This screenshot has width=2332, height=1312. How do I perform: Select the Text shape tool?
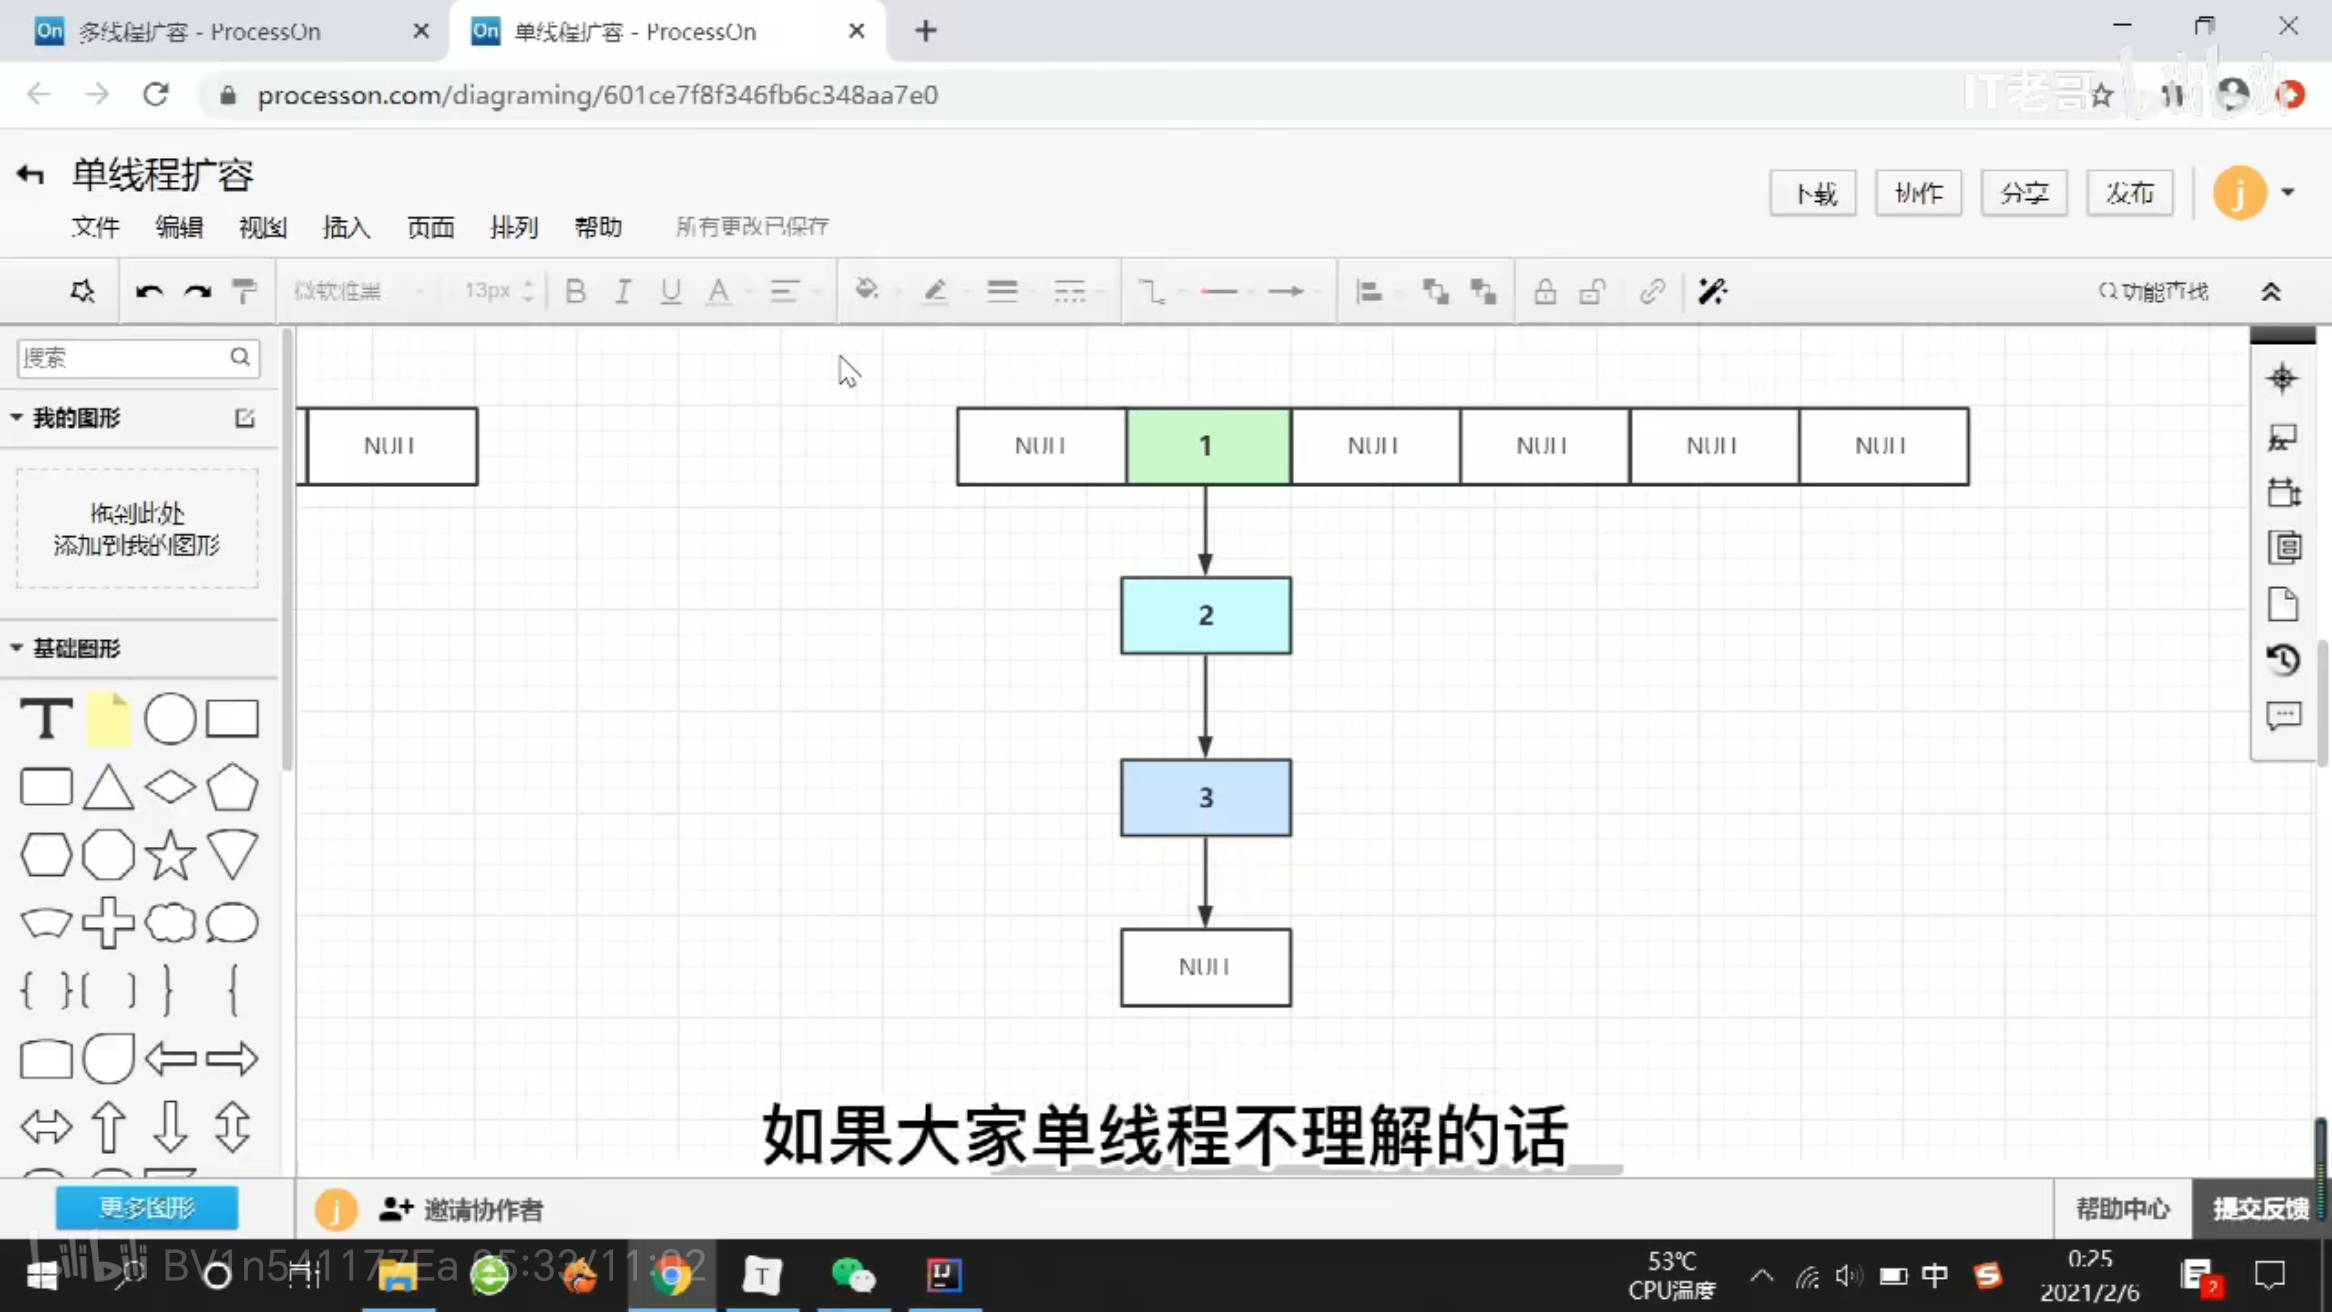click(46, 718)
